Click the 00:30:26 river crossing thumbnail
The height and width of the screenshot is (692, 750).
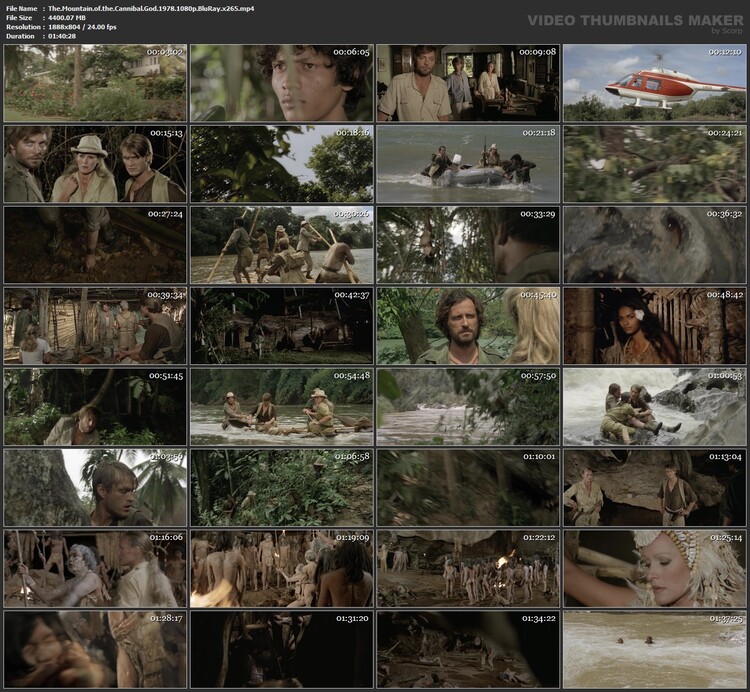point(281,244)
